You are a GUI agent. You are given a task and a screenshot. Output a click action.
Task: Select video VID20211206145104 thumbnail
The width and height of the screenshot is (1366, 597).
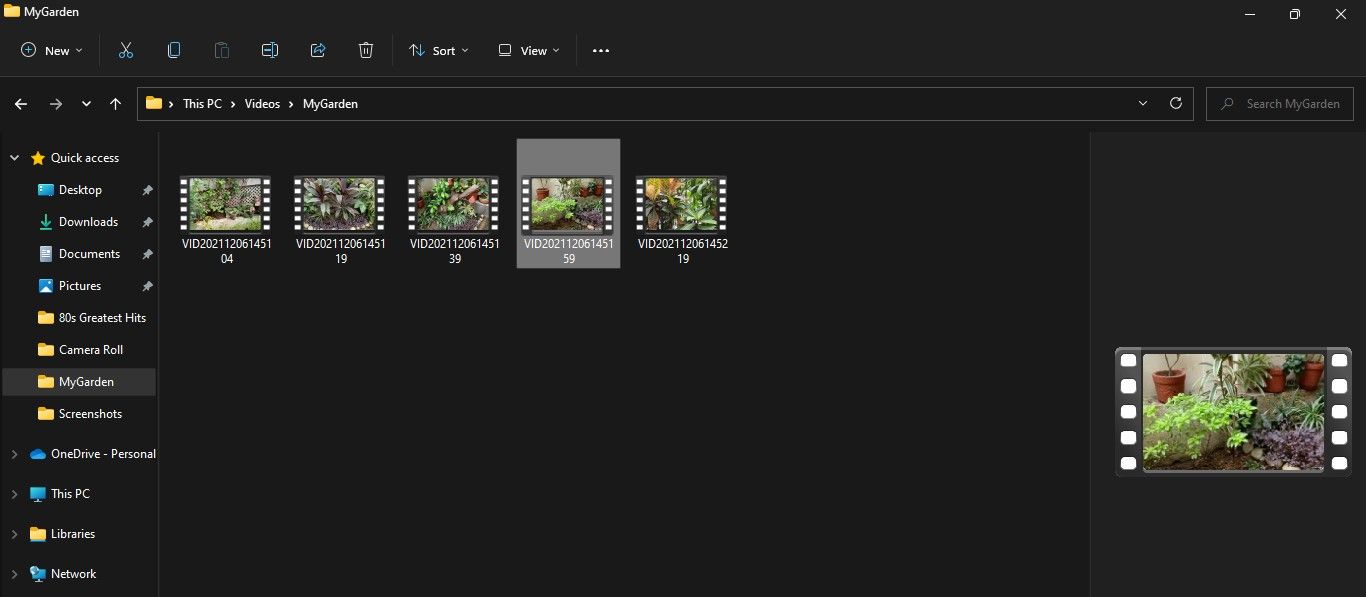coord(226,205)
